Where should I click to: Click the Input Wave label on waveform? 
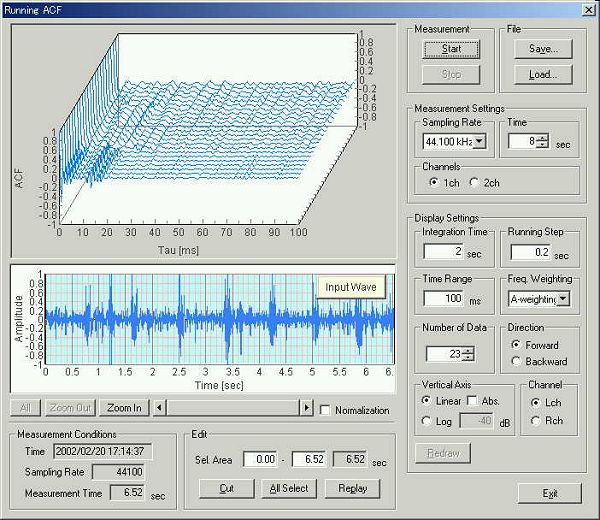351,287
